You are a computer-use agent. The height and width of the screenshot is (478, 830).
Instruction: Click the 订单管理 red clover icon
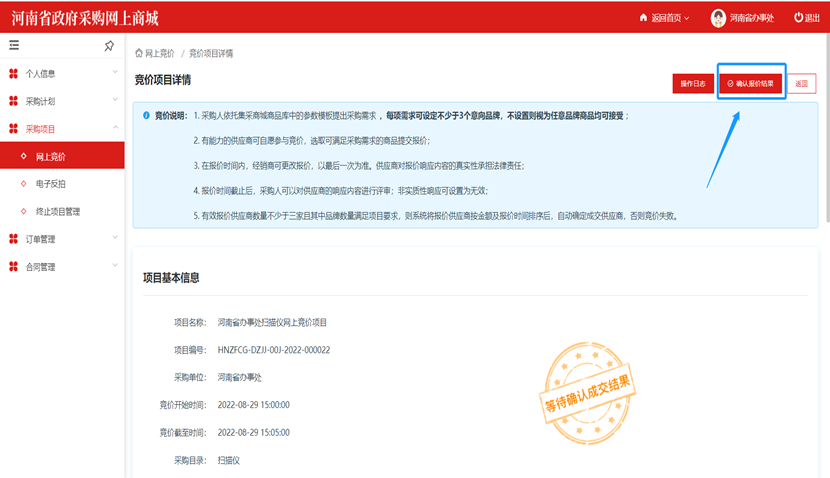pyautogui.click(x=14, y=239)
